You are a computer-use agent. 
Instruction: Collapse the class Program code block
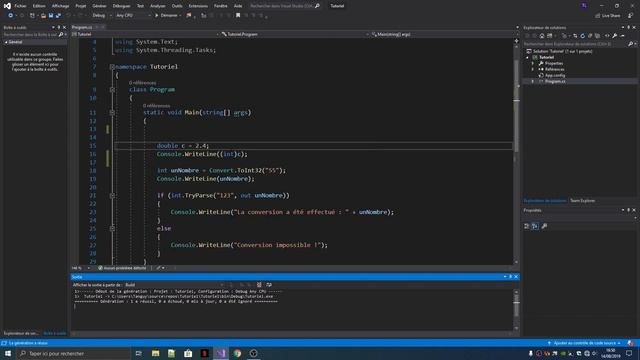112,90
